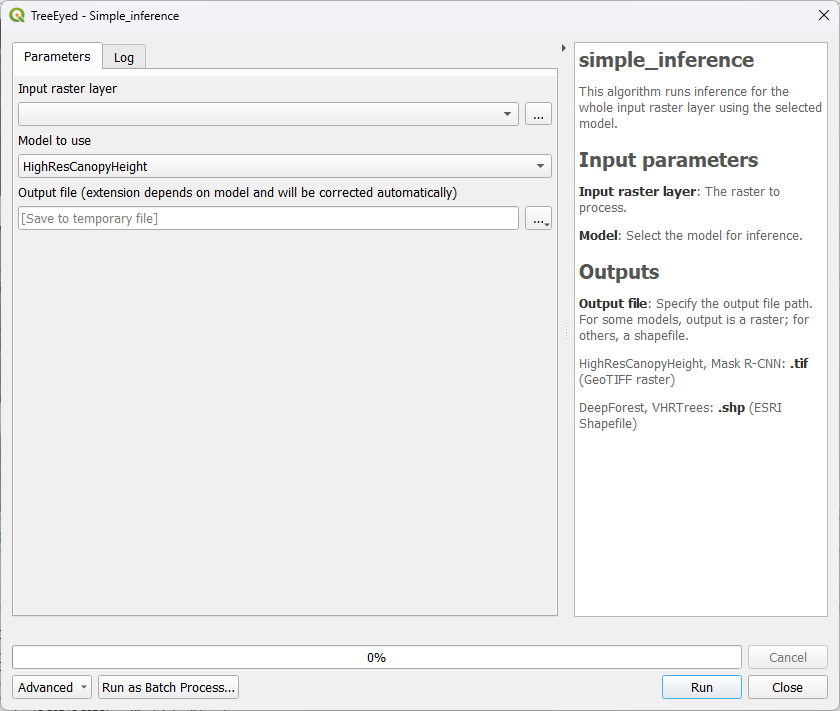Click the output file path field
Image resolution: width=840 pixels, height=711 pixels.
(x=268, y=219)
